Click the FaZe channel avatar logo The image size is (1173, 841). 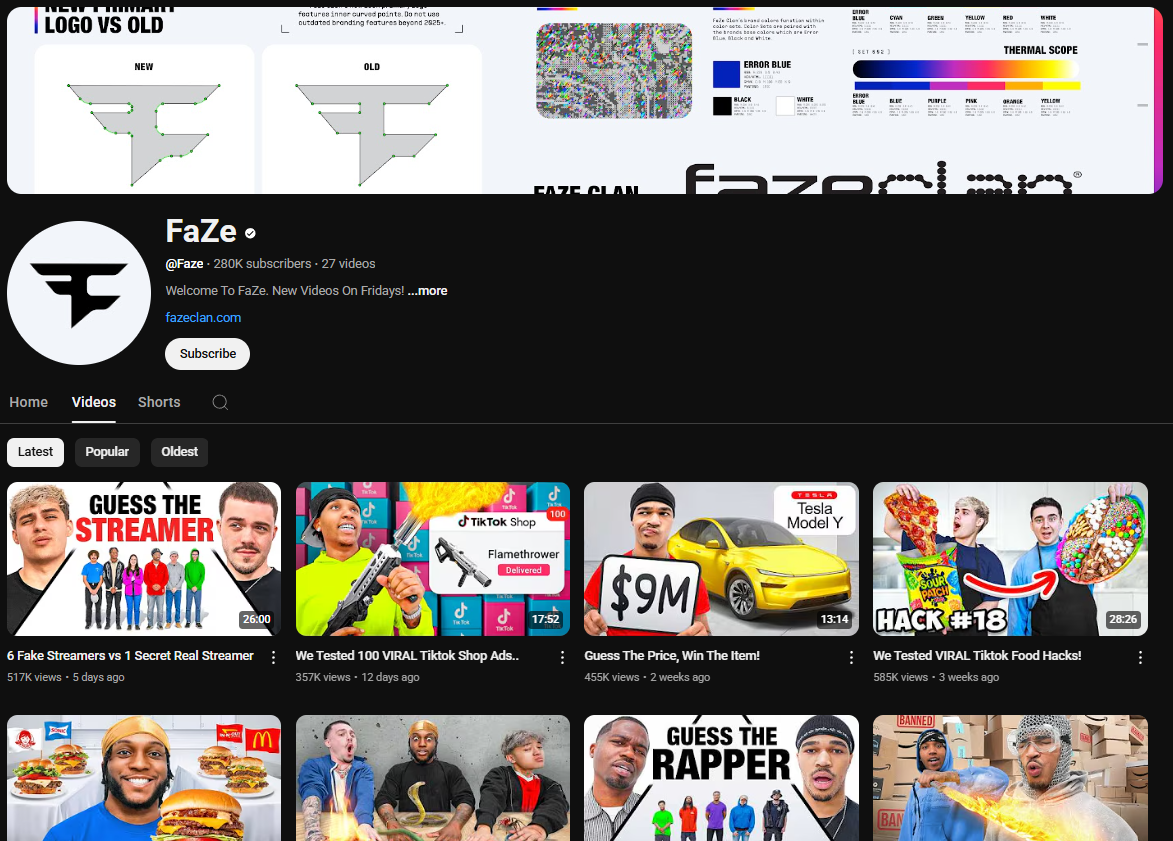pyautogui.click(x=79, y=293)
